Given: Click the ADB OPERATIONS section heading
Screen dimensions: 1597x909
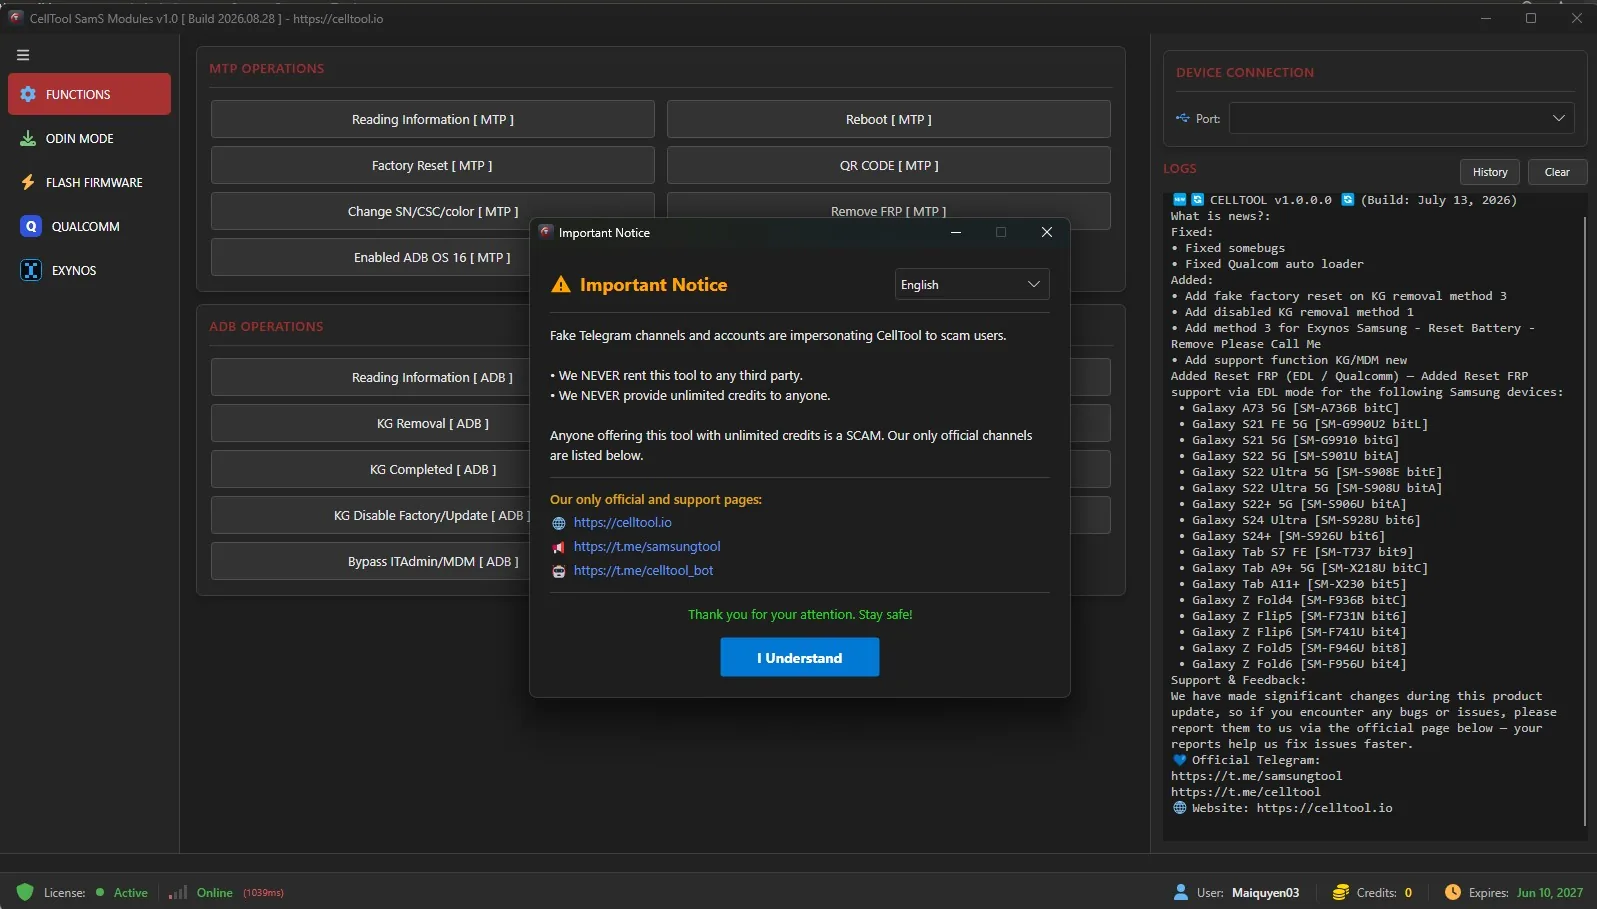Looking at the screenshot, I should [266, 327].
